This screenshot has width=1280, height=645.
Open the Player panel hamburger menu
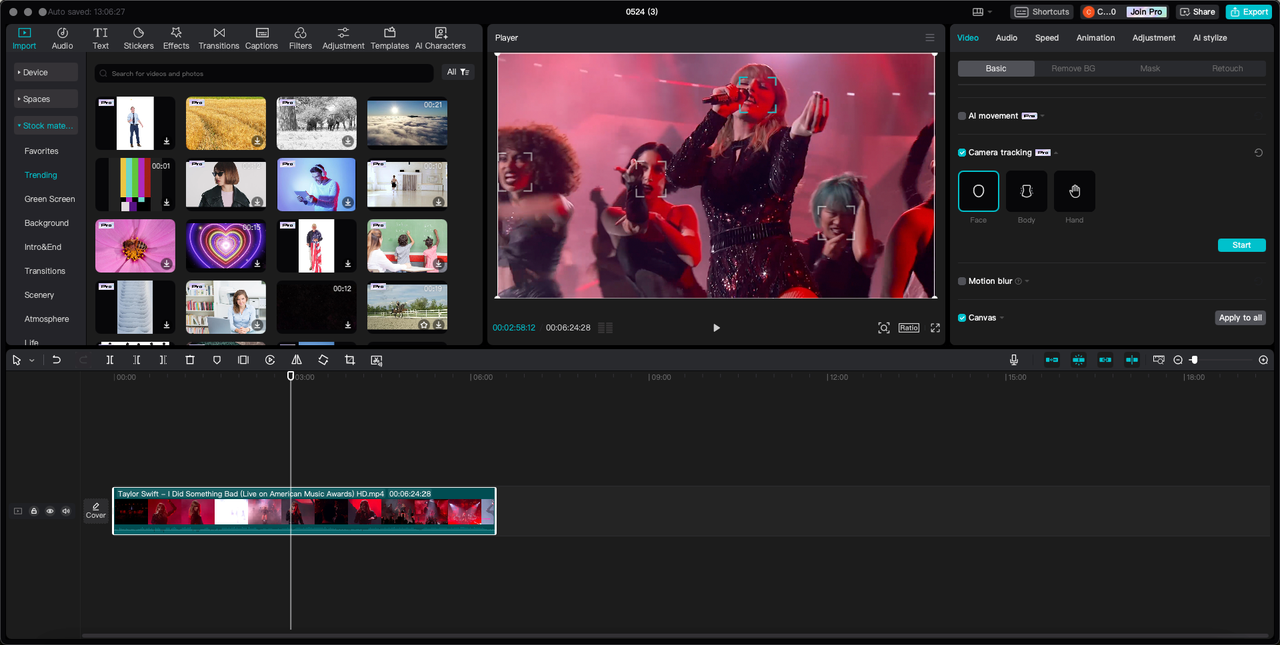(930, 38)
